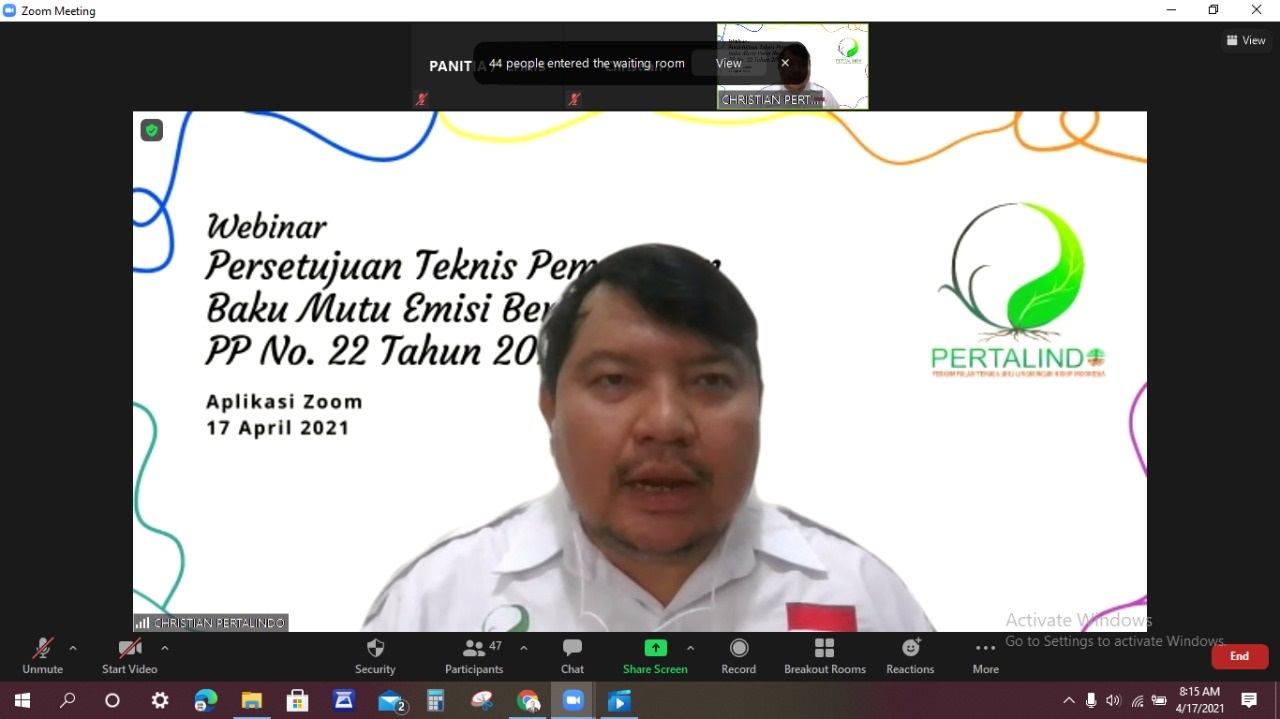Open the Reactions picker

[x=910, y=656]
